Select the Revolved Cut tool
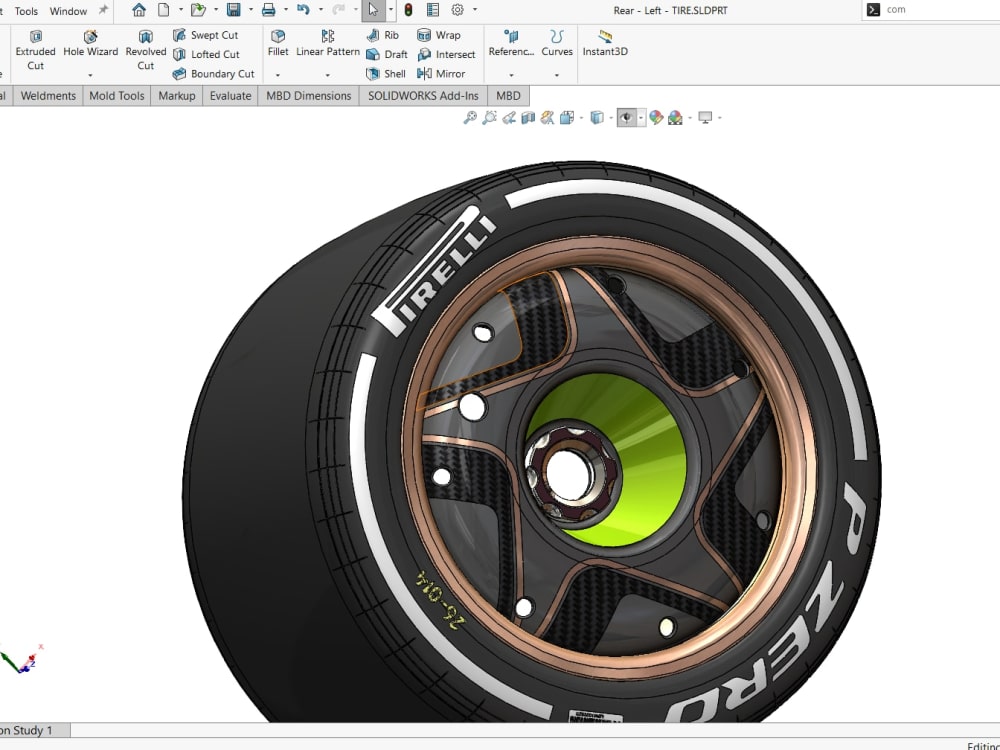Image resolution: width=1000 pixels, height=750 pixels. (145, 50)
